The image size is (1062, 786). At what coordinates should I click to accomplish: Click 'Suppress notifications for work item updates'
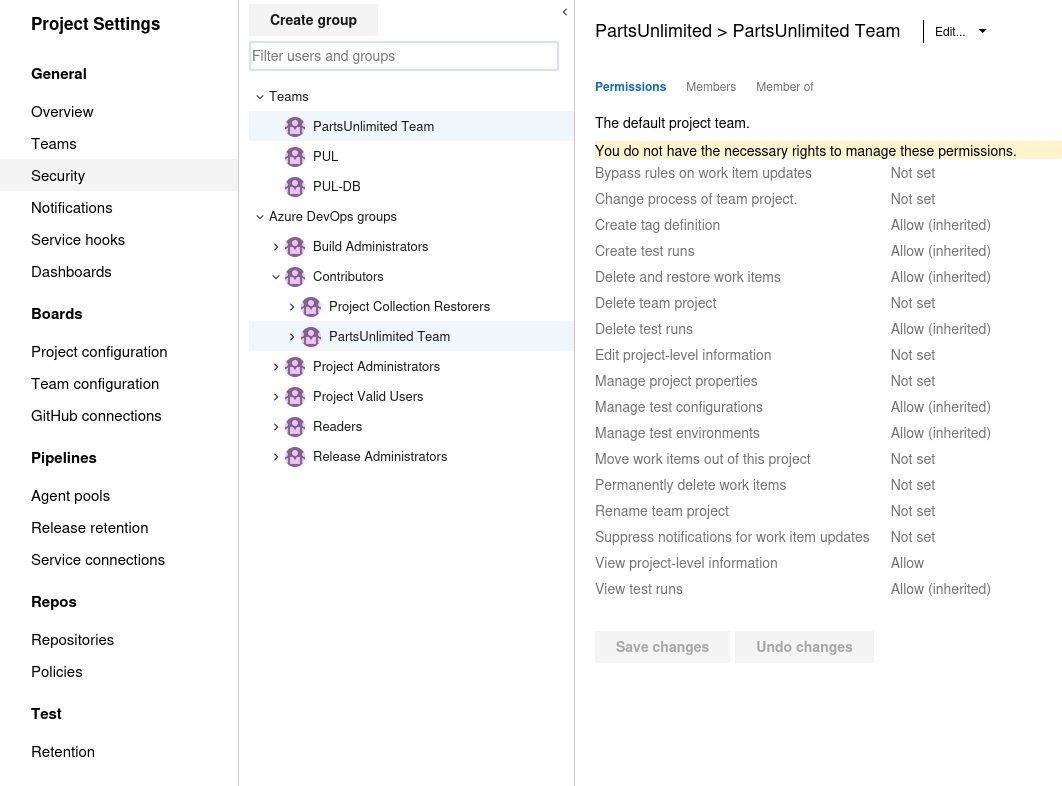pyautogui.click(x=732, y=537)
